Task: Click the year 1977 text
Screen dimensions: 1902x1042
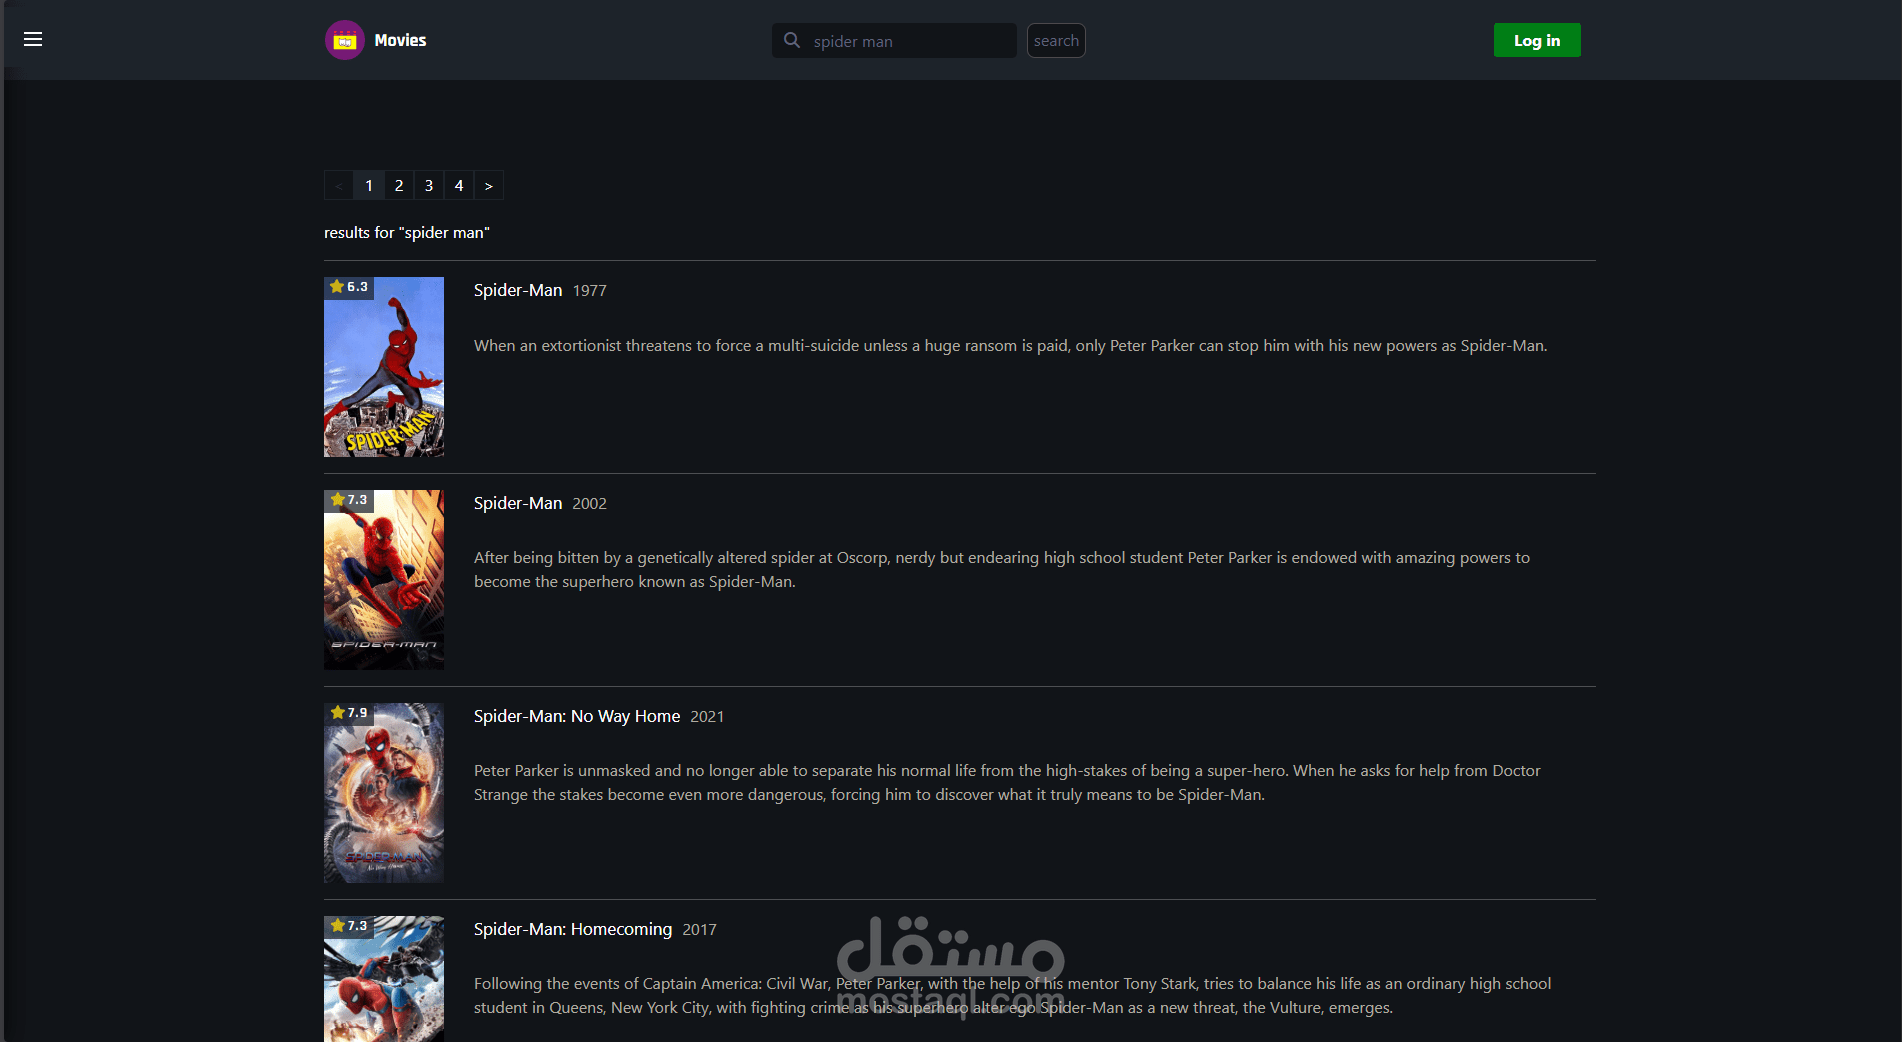Action: (590, 291)
